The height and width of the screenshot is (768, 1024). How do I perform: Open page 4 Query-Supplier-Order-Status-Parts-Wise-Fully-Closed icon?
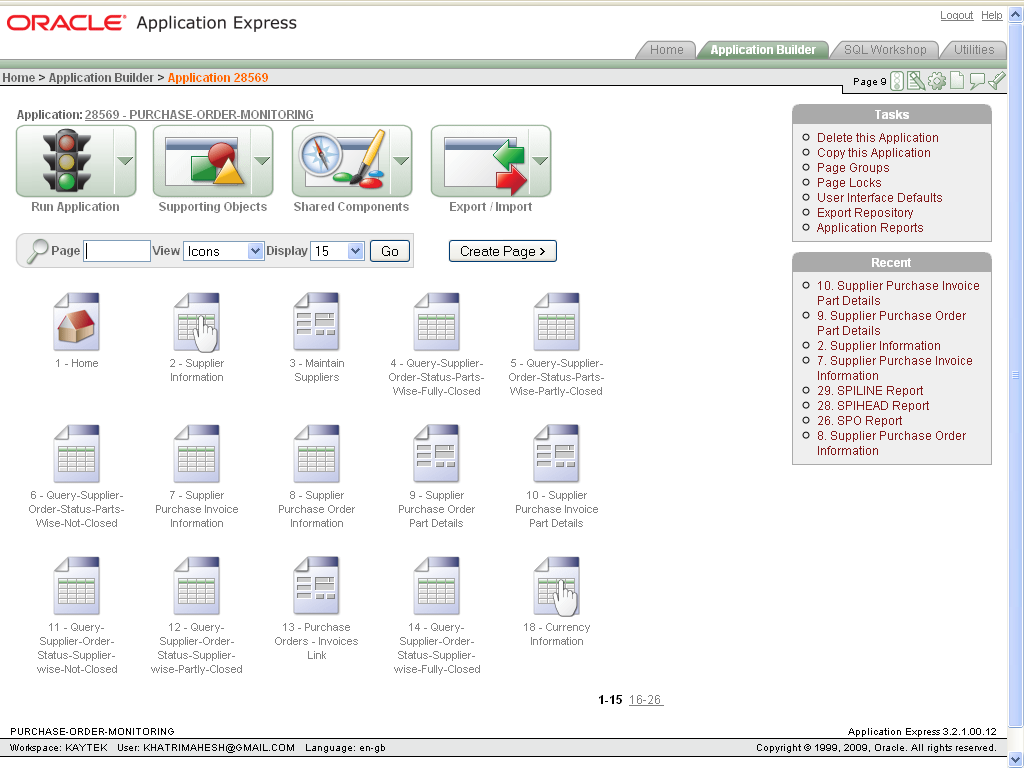pos(437,321)
